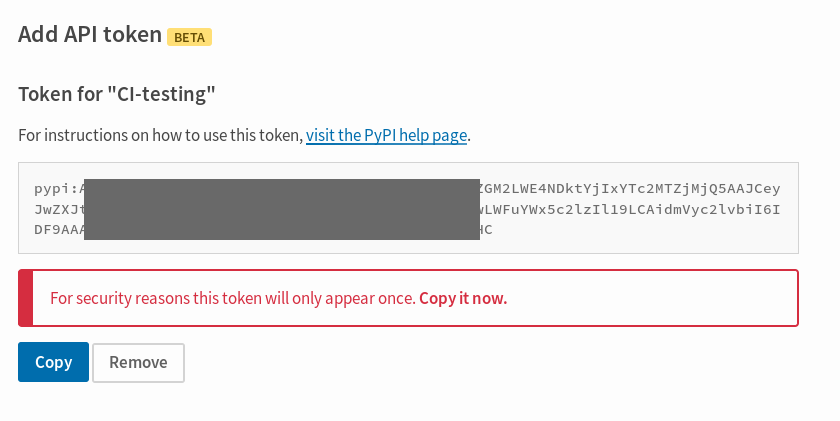Screen dimensions: 840x421
Task: Click the bold "Copy it now." text
Action: (463, 298)
